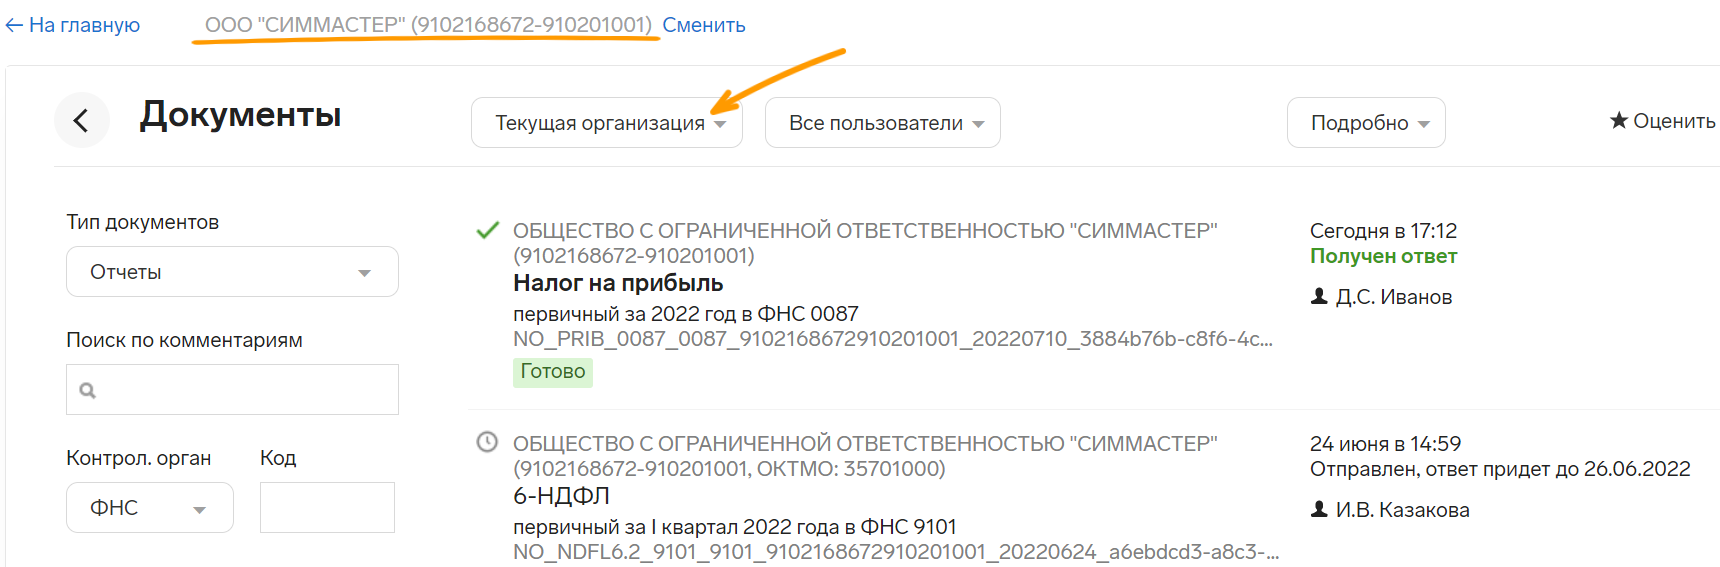1720x567 pixels.
Task: Click the user icon next to Д.С. Иванов
Action: coord(1319,296)
